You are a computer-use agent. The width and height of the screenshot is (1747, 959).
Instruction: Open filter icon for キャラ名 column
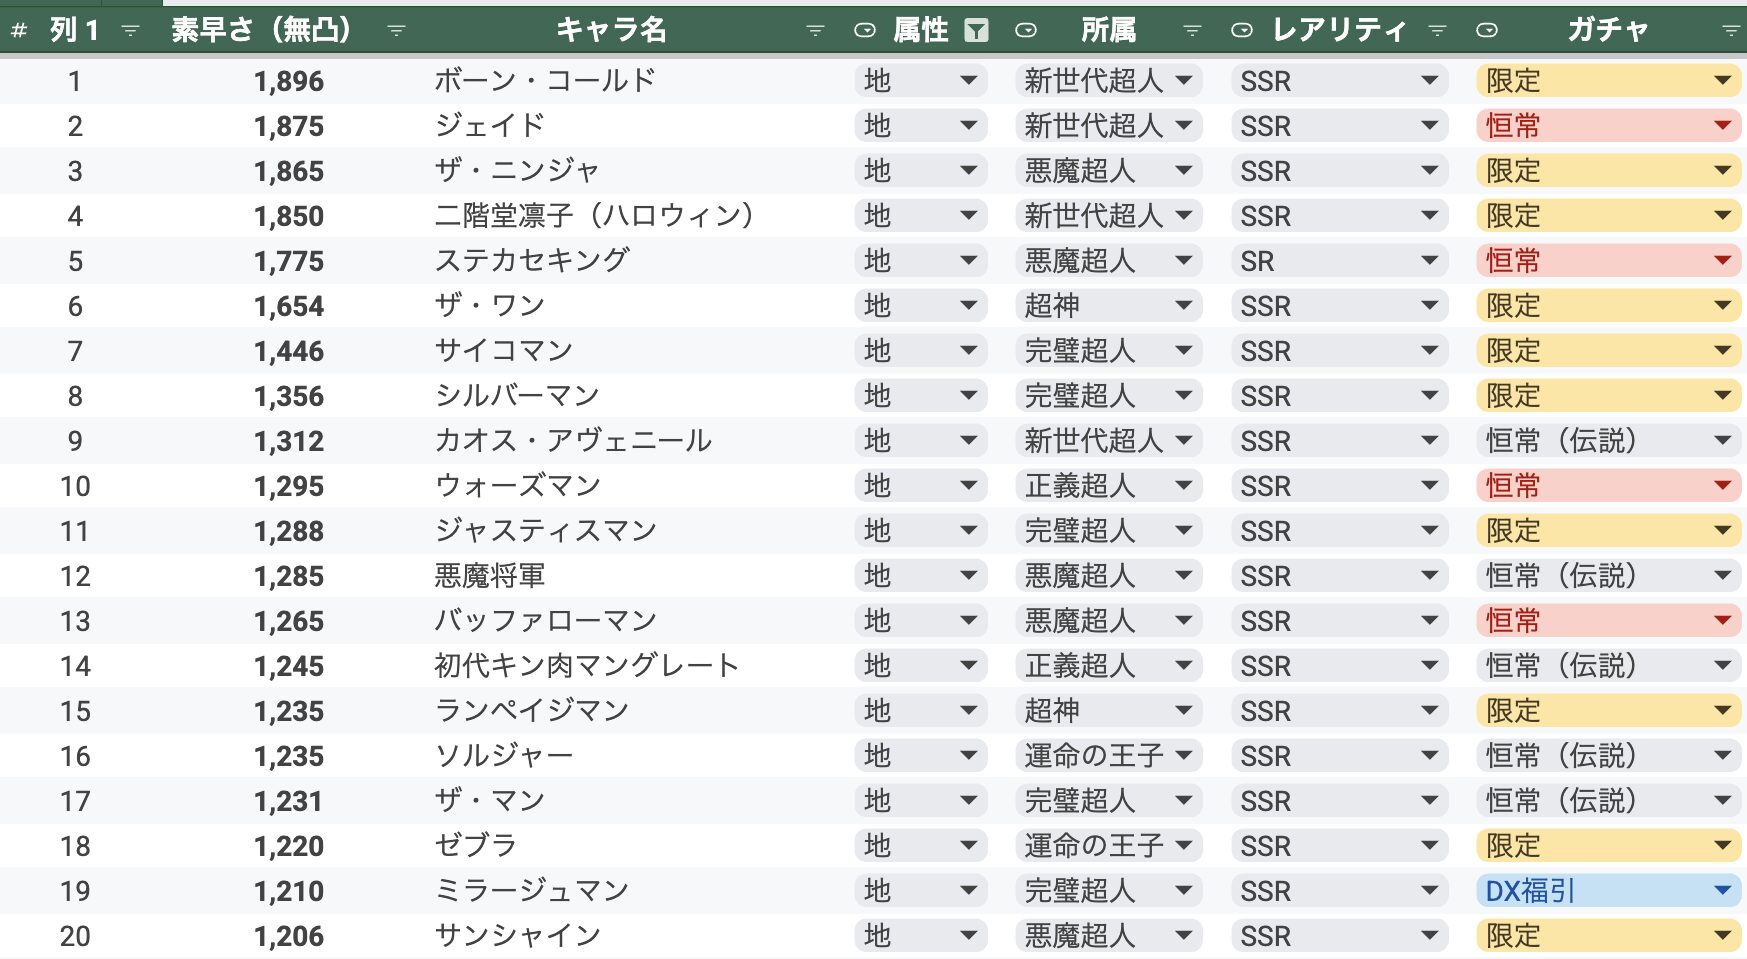click(815, 31)
